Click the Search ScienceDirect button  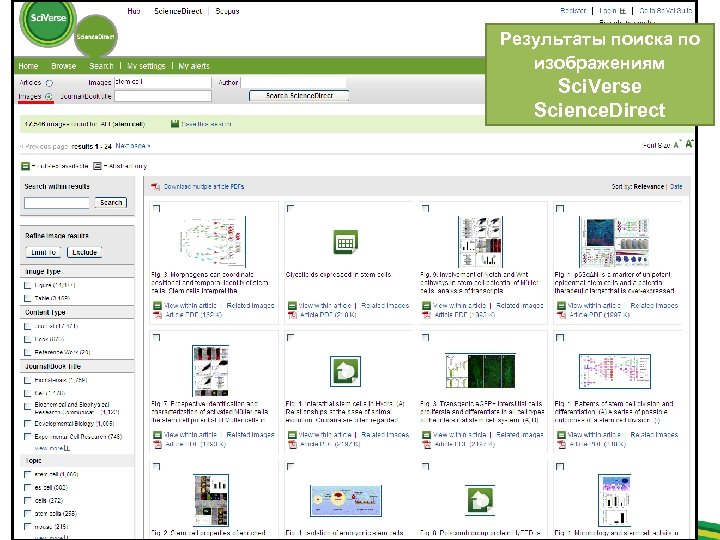[x=299, y=96]
